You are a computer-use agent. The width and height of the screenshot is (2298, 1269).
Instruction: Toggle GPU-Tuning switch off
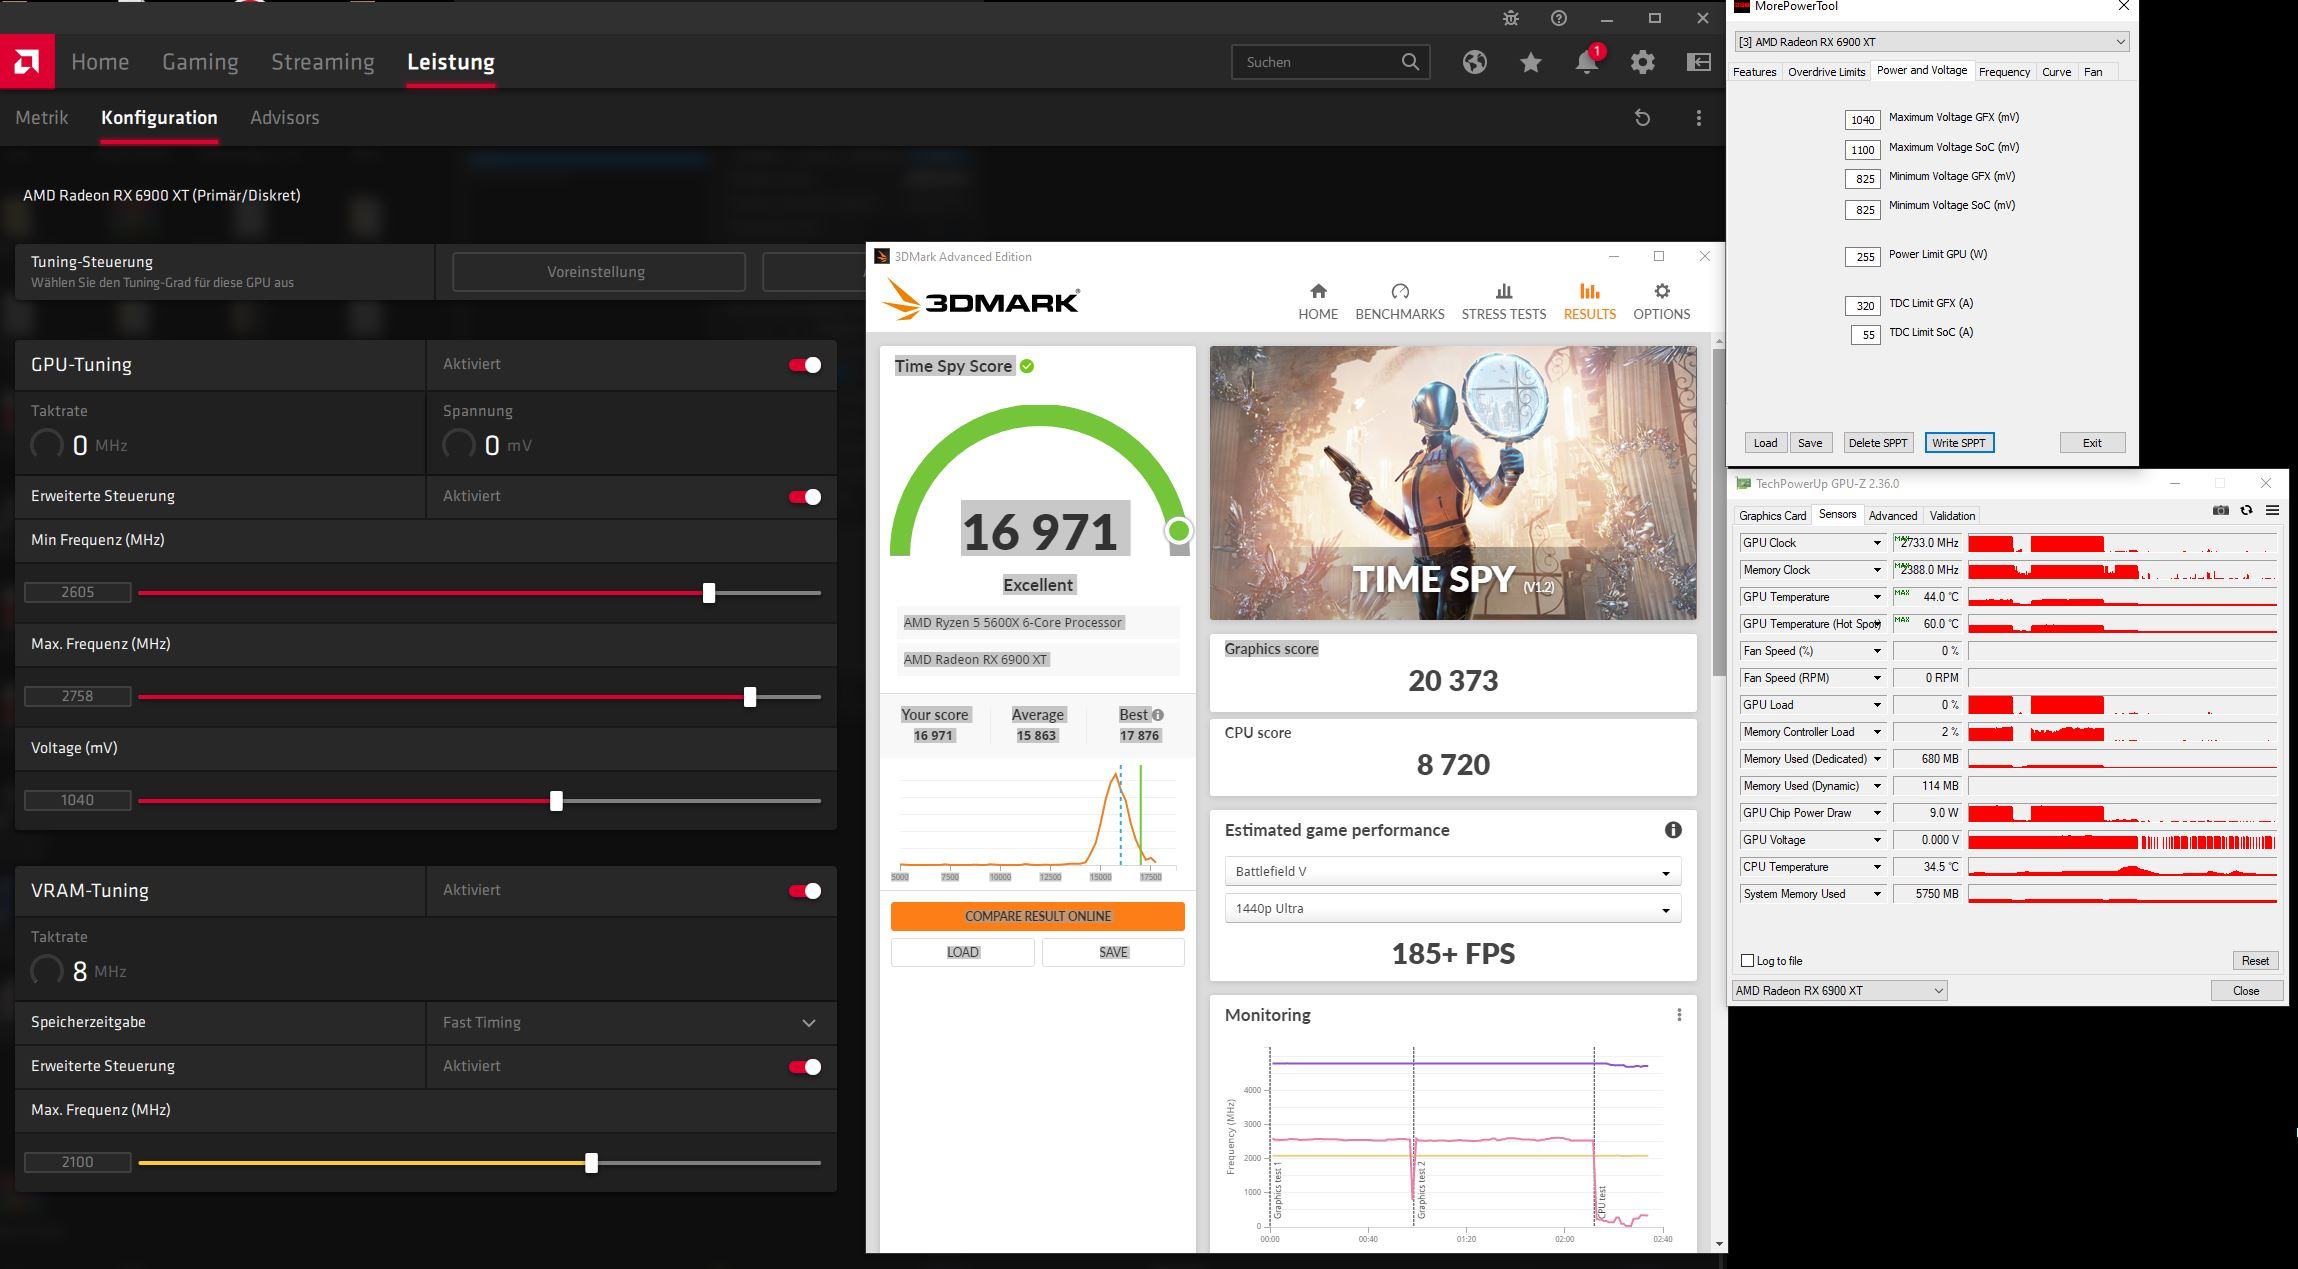point(805,365)
